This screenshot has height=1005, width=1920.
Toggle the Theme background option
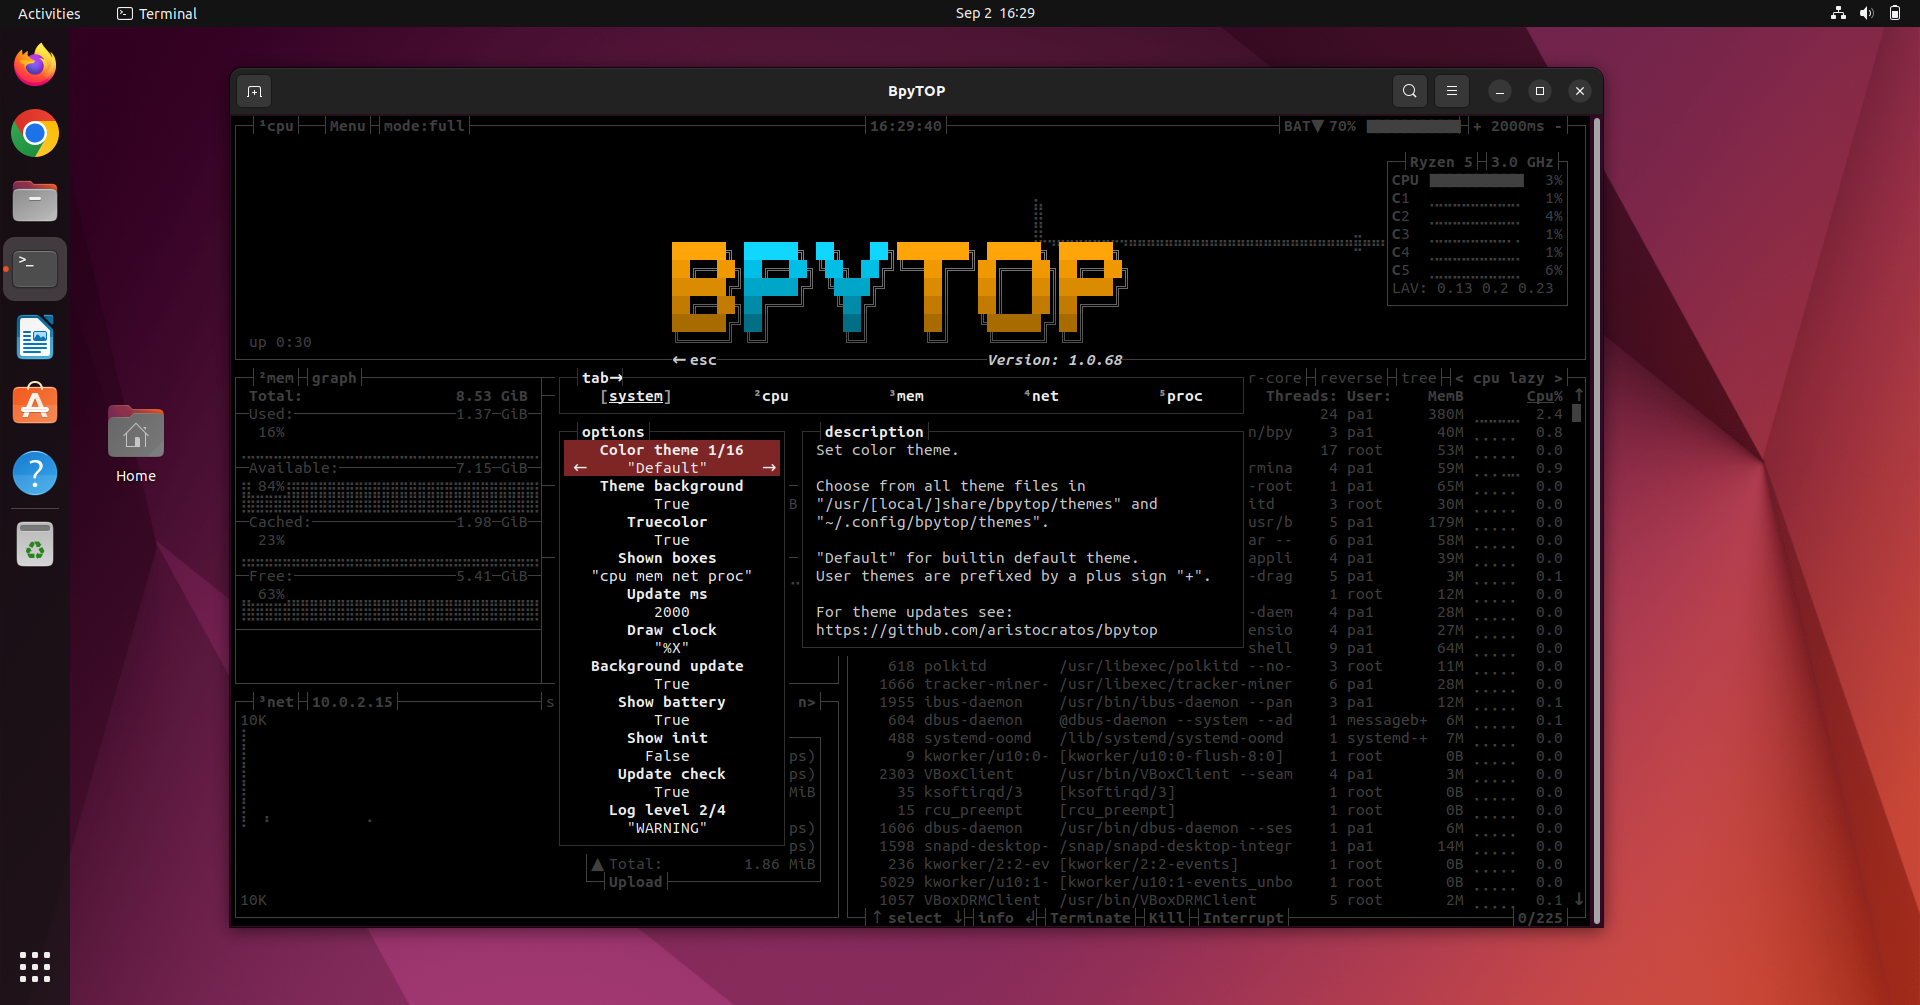click(671, 495)
